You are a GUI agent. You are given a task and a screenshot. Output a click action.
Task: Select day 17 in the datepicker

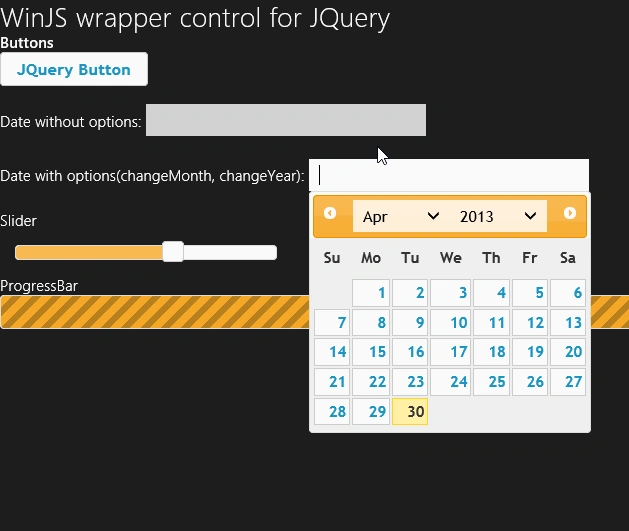coord(450,352)
